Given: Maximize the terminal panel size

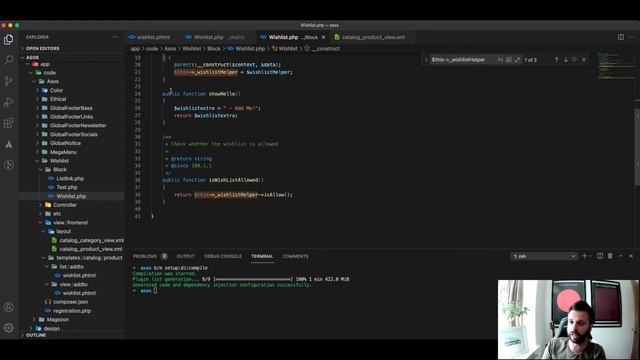Looking at the screenshot, I should pos(620,256).
